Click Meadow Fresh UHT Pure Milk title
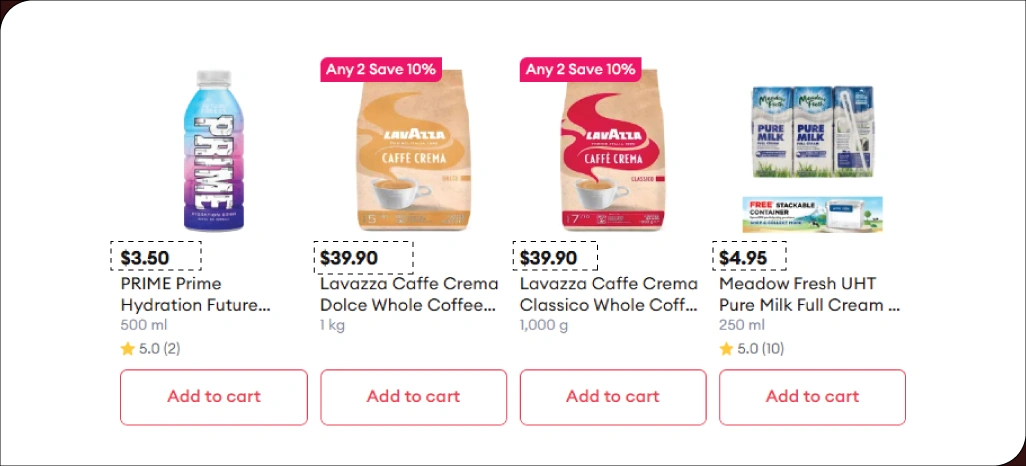Image resolution: width=1026 pixels, height=466 pixels. coord(808,294)
